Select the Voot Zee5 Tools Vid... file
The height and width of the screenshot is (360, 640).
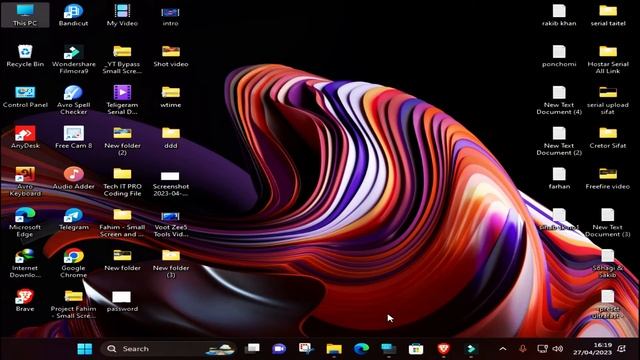tap(171, 224)
